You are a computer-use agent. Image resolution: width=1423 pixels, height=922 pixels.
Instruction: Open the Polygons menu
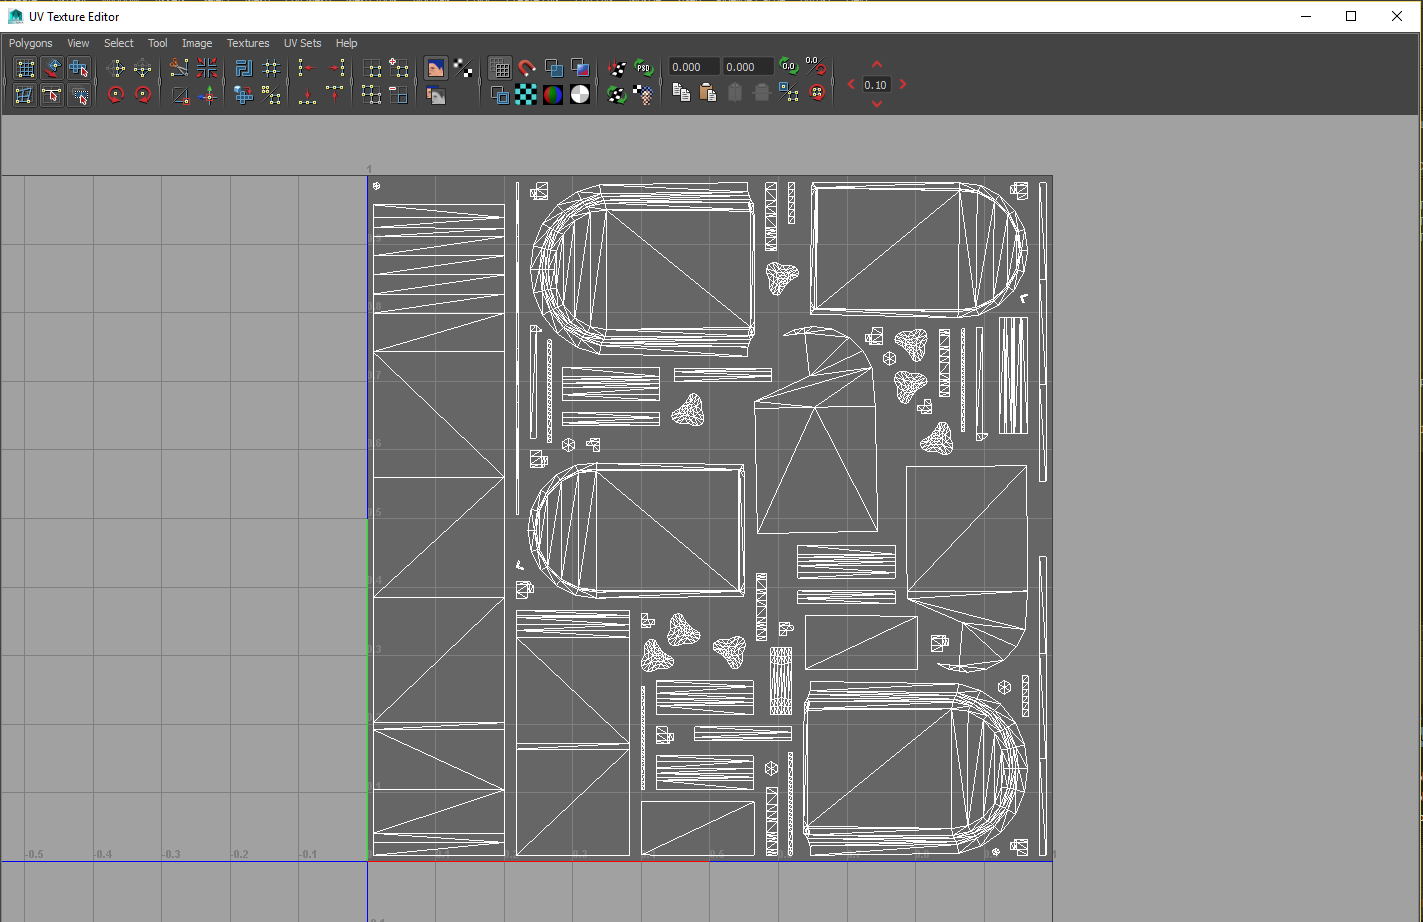(x=31, y=43)
